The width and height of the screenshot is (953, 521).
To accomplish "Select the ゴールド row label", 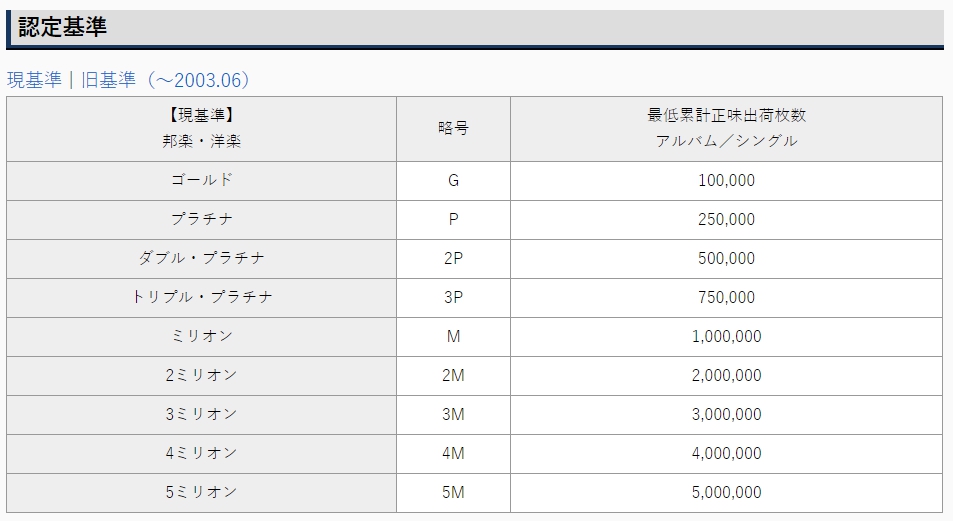I will tap(201, 181).
